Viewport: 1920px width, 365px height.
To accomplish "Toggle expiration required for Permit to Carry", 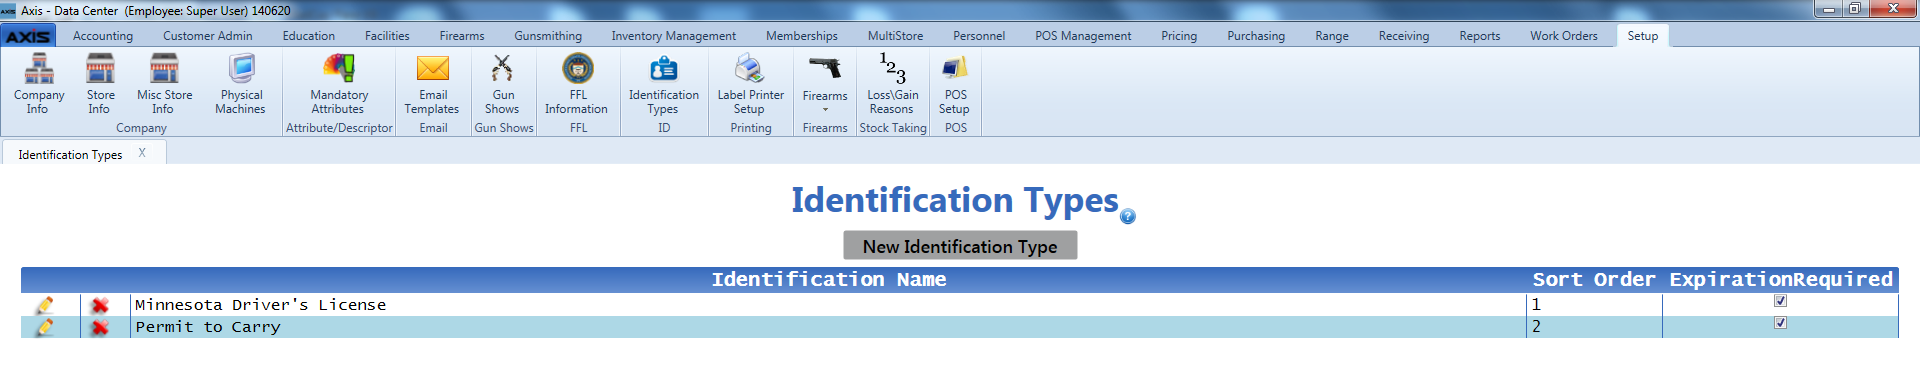I will tap(1780, 323).
